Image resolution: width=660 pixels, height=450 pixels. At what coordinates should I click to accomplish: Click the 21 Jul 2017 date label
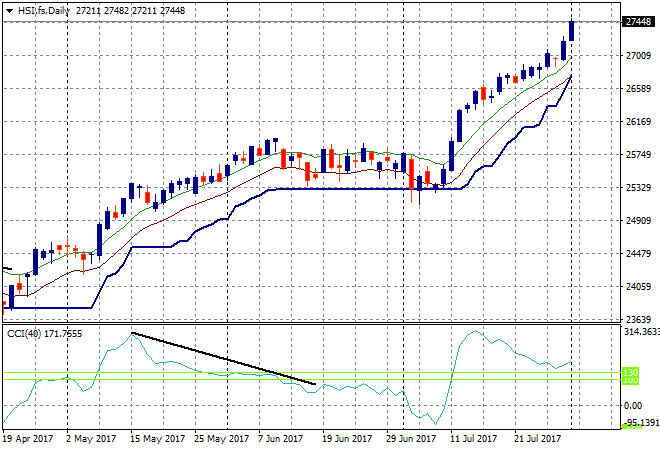(x=540, y=438)
